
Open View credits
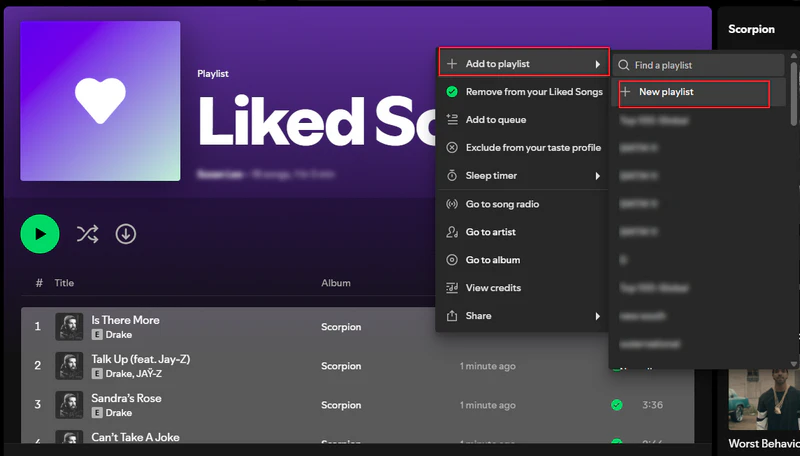523,288
